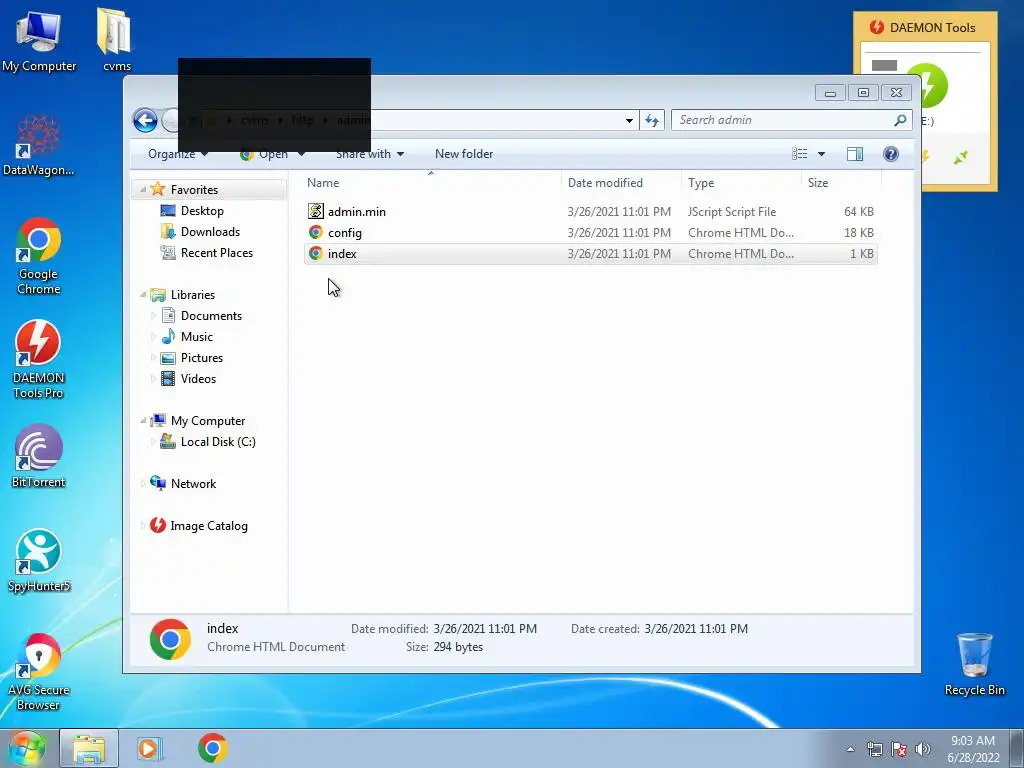This screenshot has width=1024, height=768.
Task: Open the cvms folder on desktop
Action: point(116,39)
